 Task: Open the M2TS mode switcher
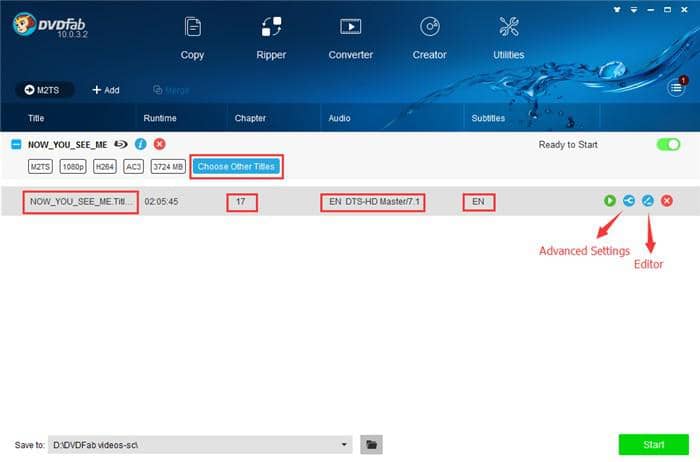pyautogui.click(x=44, y=90)
